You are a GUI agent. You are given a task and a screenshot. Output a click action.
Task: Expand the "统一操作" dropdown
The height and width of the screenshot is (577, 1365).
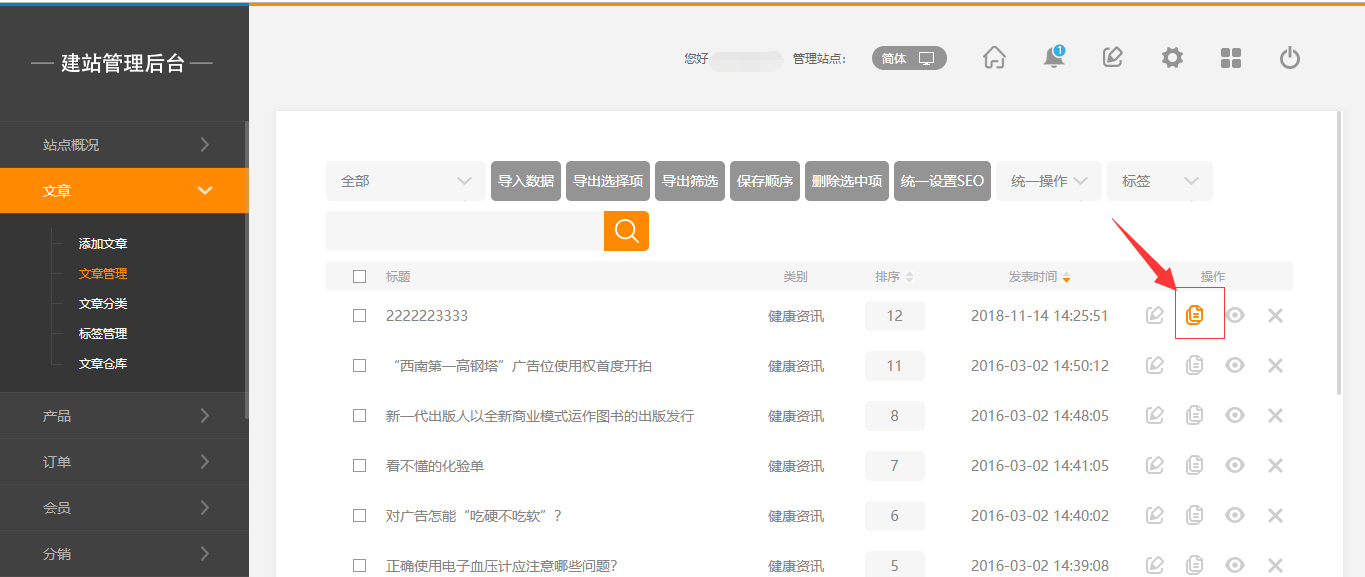(1048, 181)
